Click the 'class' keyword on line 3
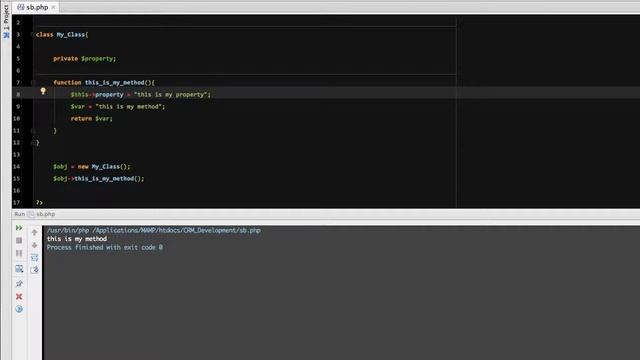The height and width of the screenshot is (360, 640). (44, 35)
